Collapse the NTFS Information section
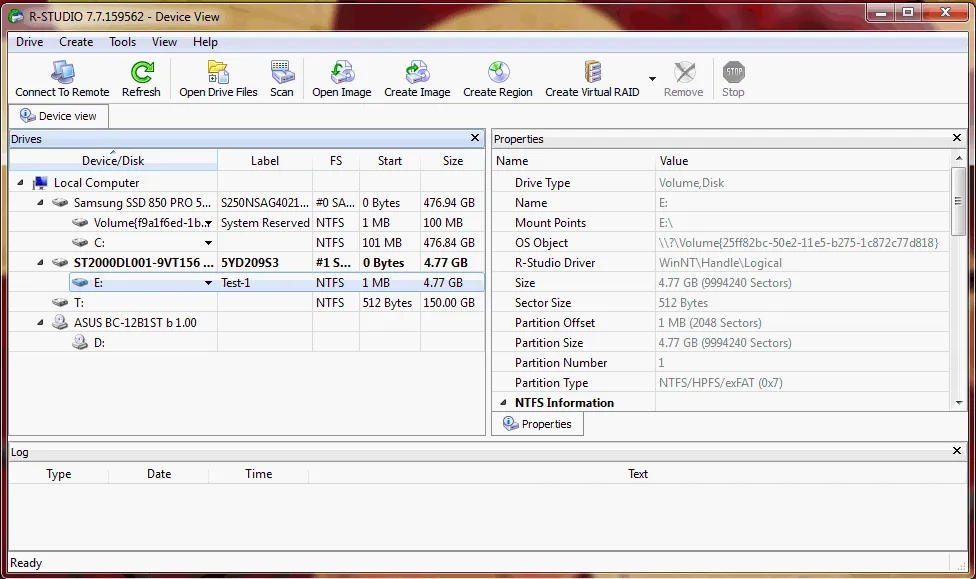This screenshot has height=579, width=976. [504, 402]
